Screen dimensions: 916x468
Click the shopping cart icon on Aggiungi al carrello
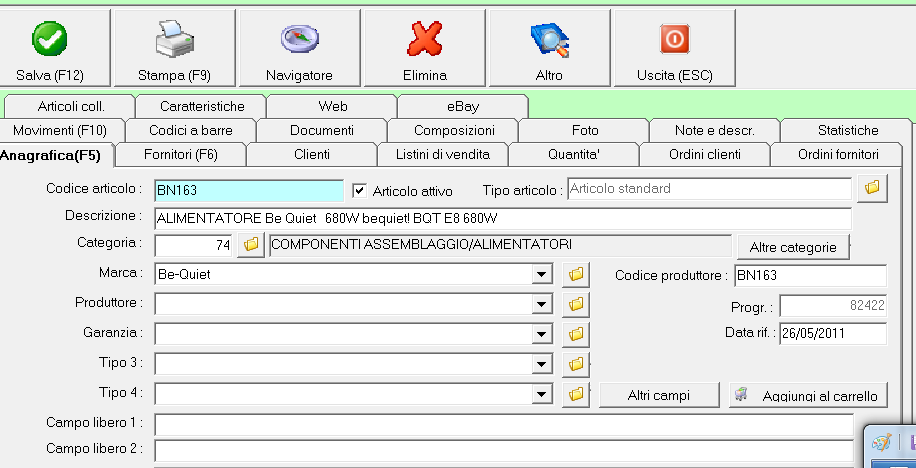741,395
